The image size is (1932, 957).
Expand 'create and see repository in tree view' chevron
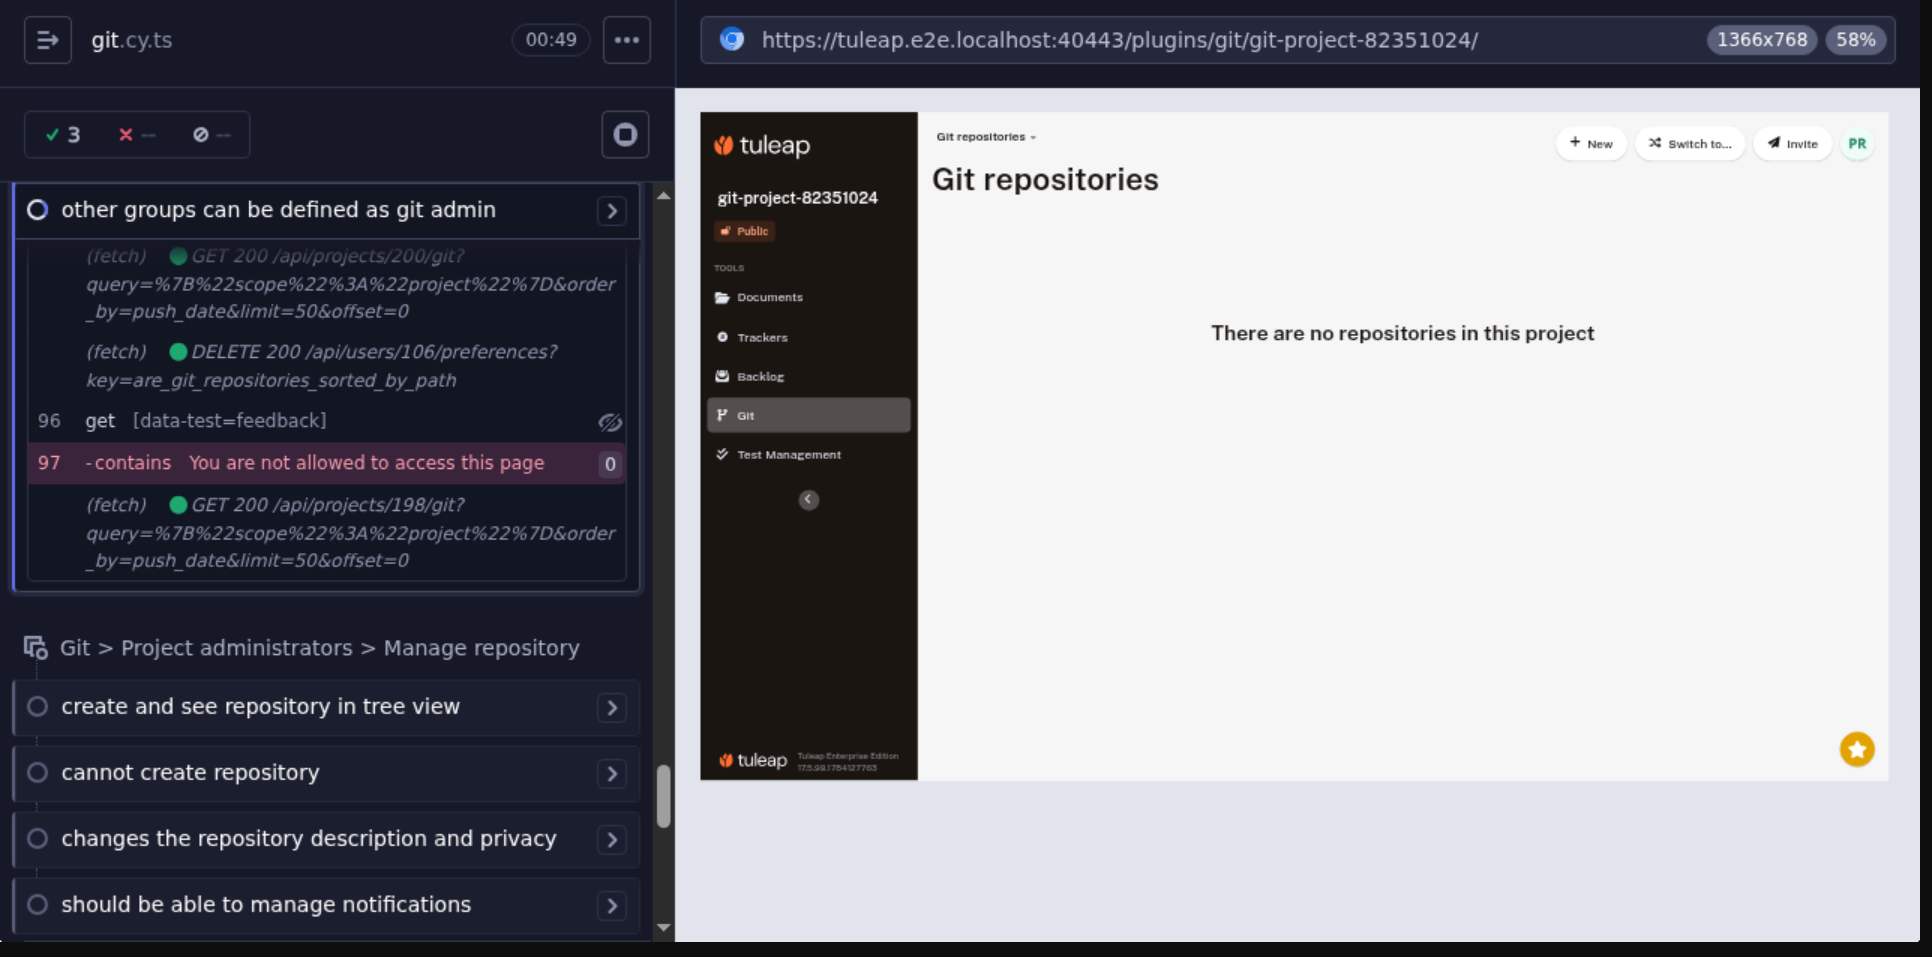(612, 707)
